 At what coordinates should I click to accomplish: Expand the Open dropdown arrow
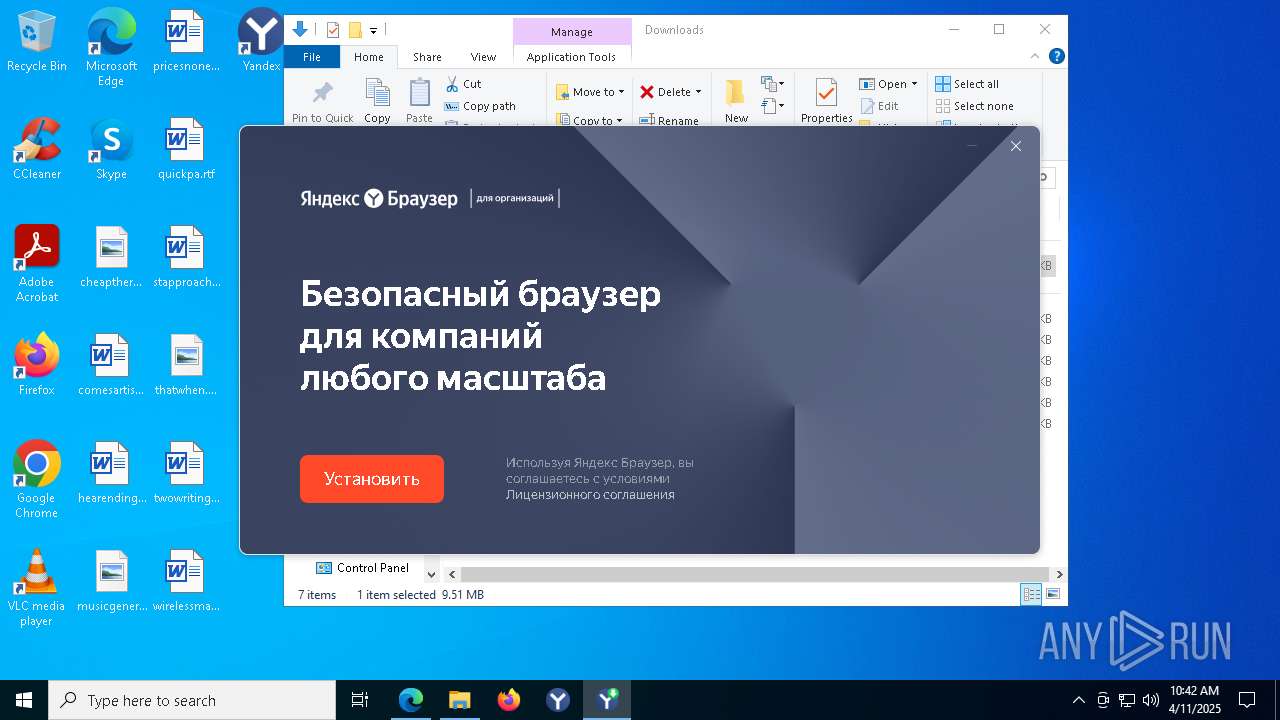point(914,84)
